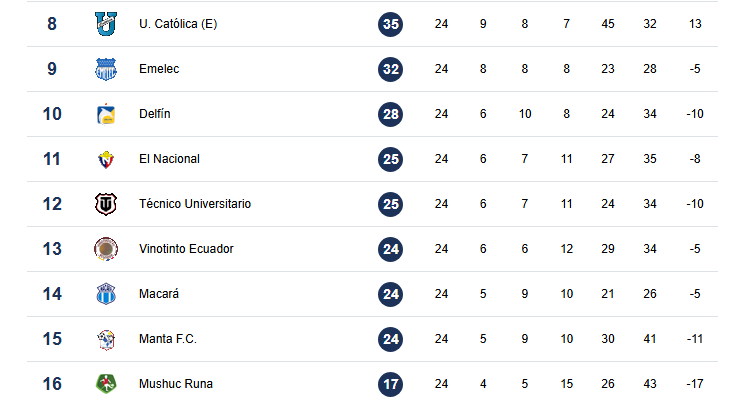This screenshot has width=730, height=412.
Task: Click the Manta F.C. team logo
Action: (x=105, y=339)
